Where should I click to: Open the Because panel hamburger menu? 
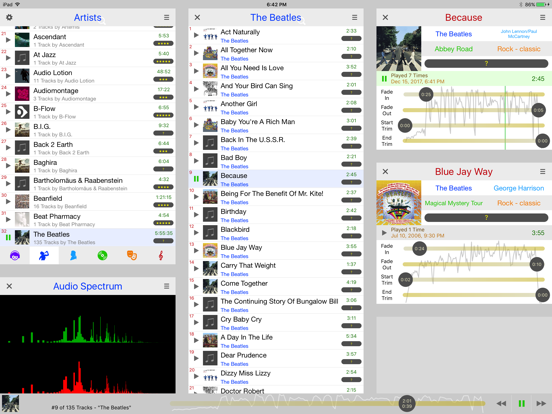(542, 17)
